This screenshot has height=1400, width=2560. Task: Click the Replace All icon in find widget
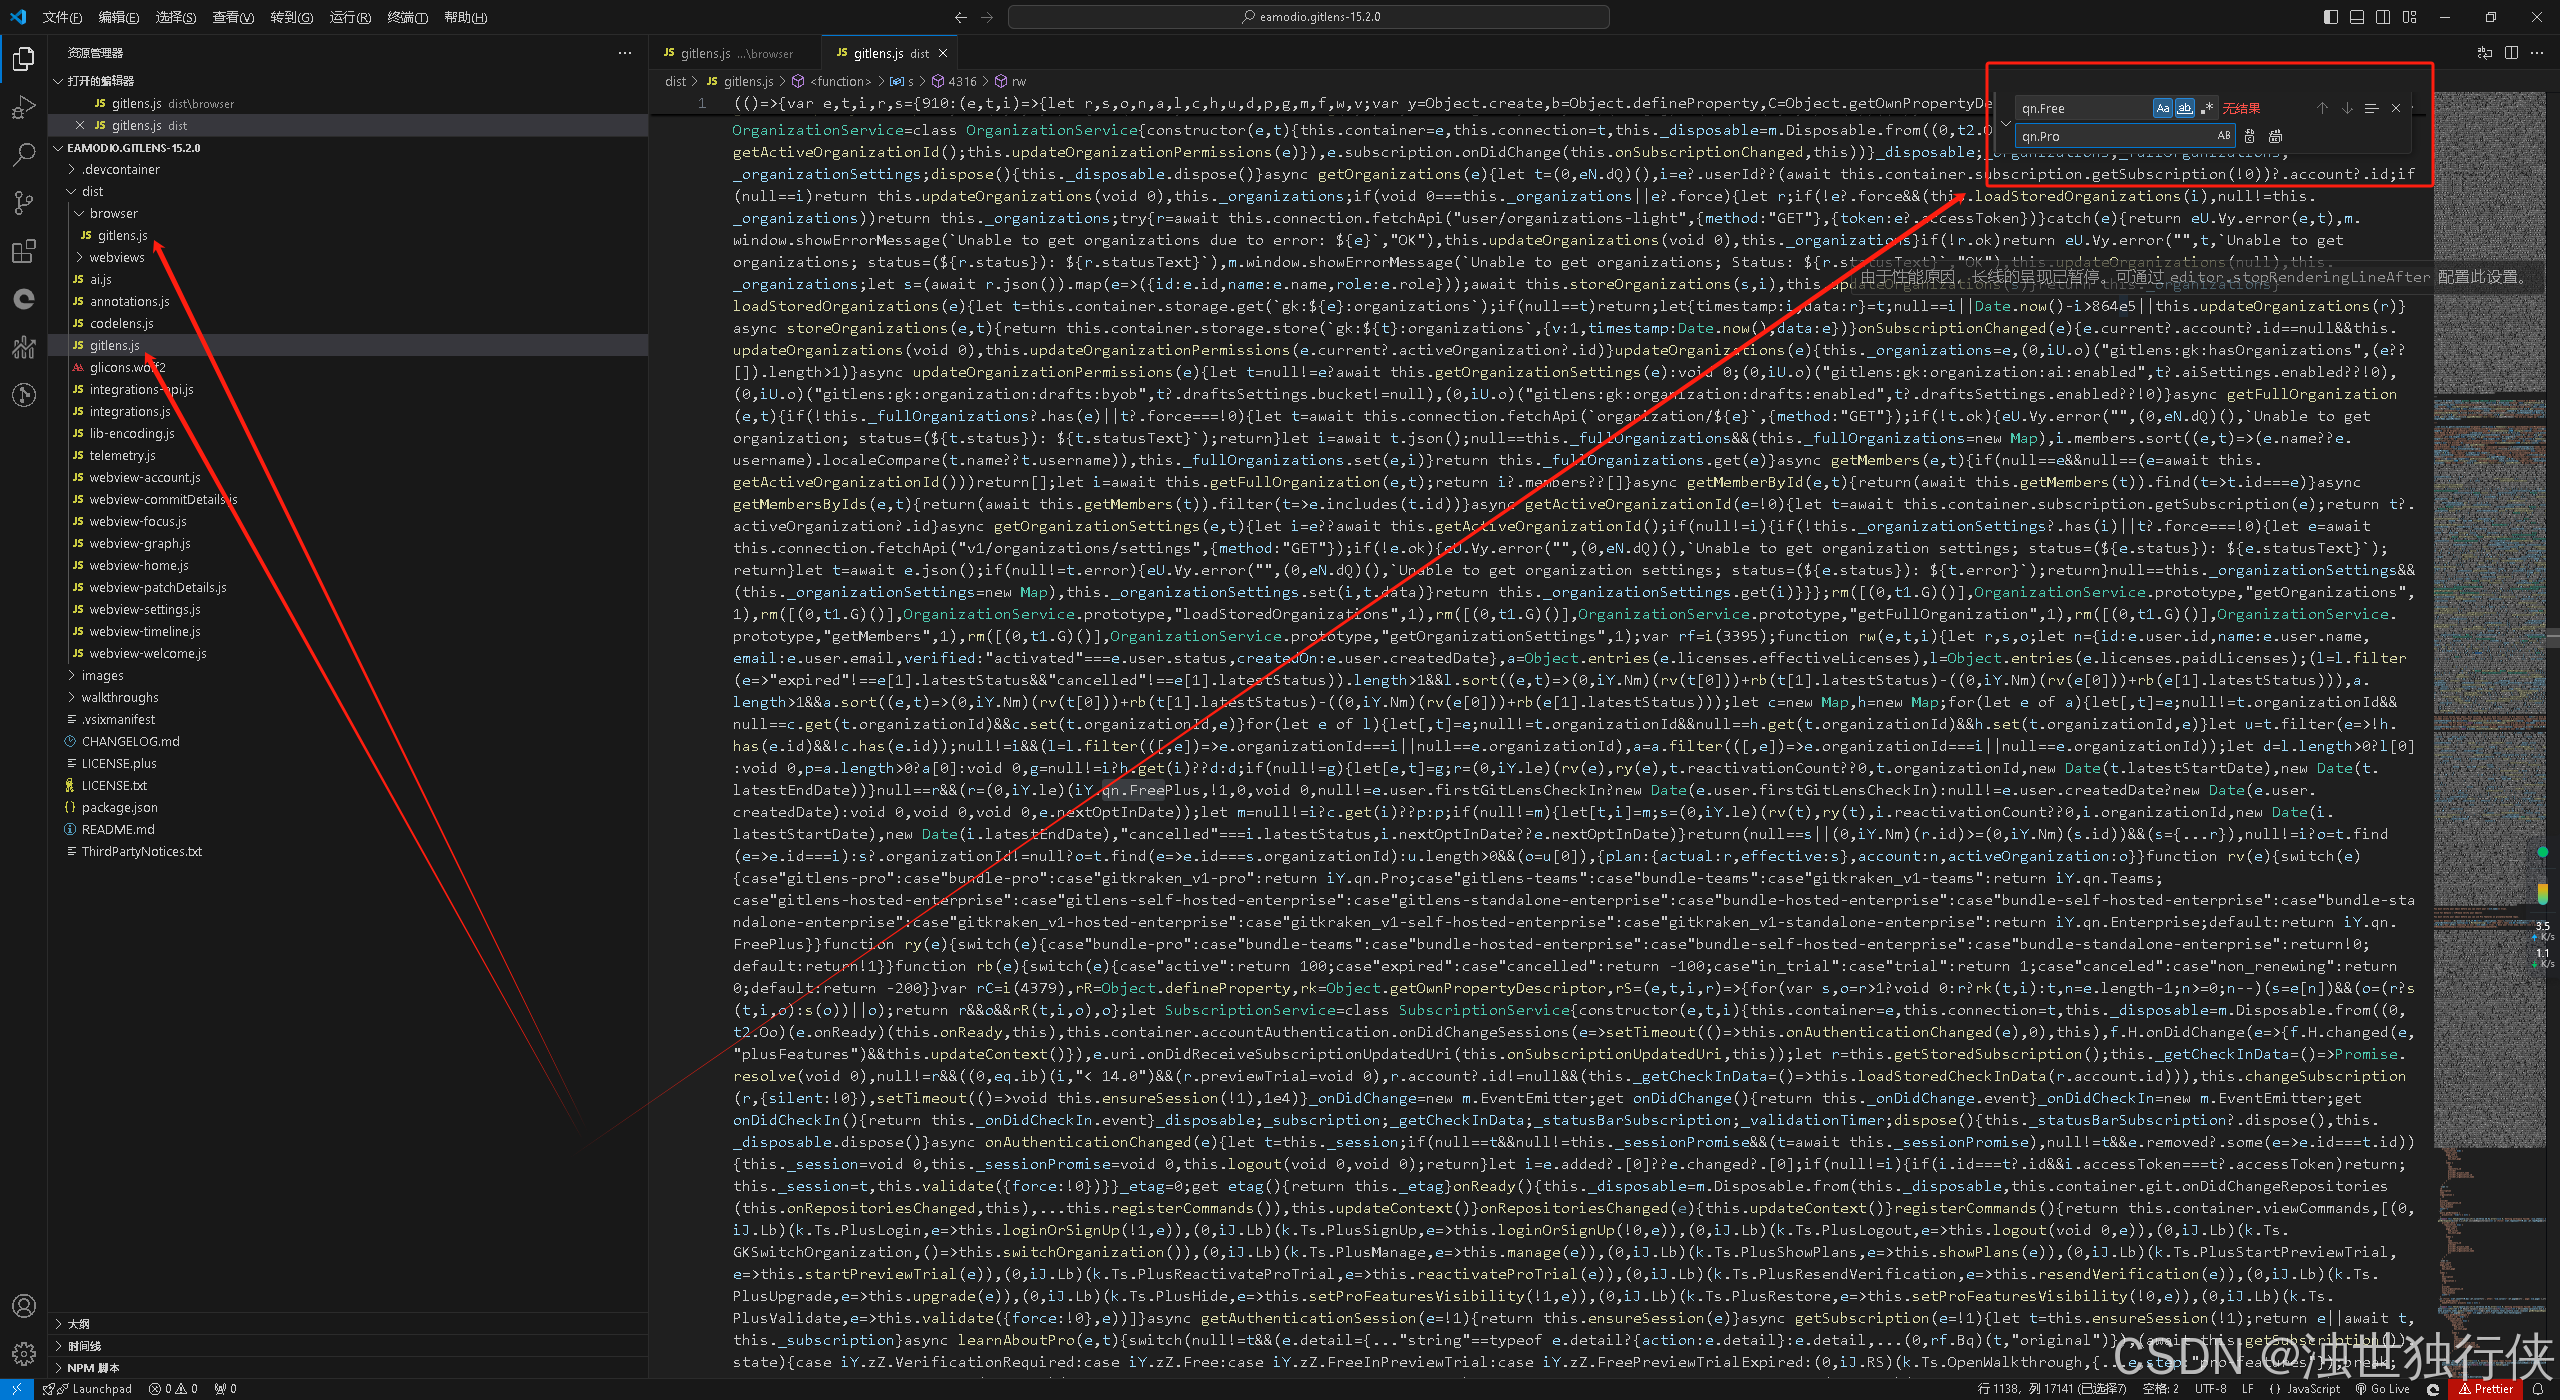pos(2275,136)
